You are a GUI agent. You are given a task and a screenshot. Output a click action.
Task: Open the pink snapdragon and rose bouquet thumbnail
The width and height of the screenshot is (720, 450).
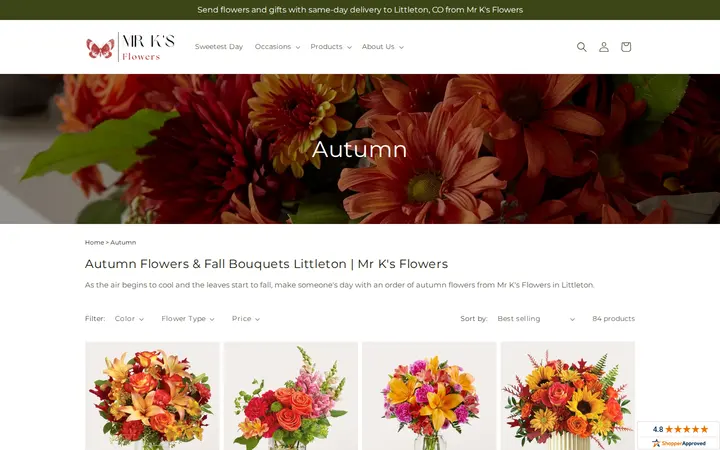(x=291, y=396)
